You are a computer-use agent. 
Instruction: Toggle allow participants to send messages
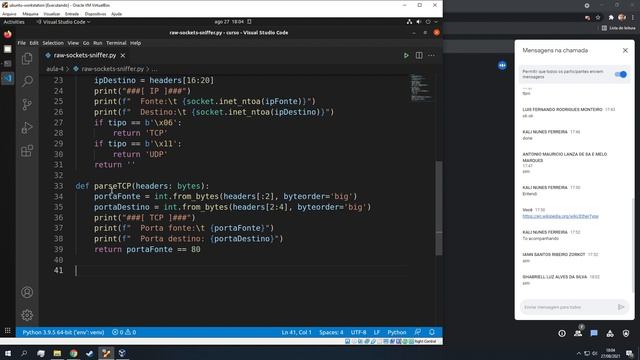click(x=620, y=74)
